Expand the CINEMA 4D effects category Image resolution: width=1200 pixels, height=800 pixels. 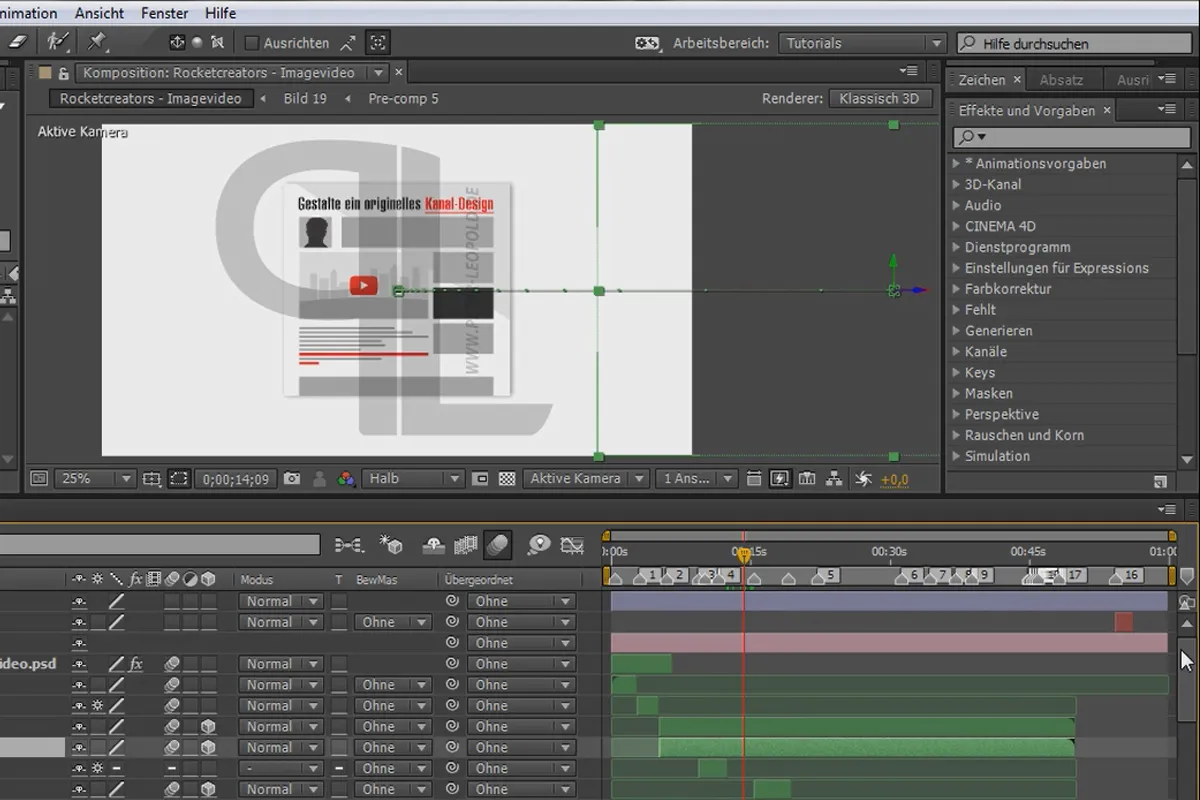(956, 226)
